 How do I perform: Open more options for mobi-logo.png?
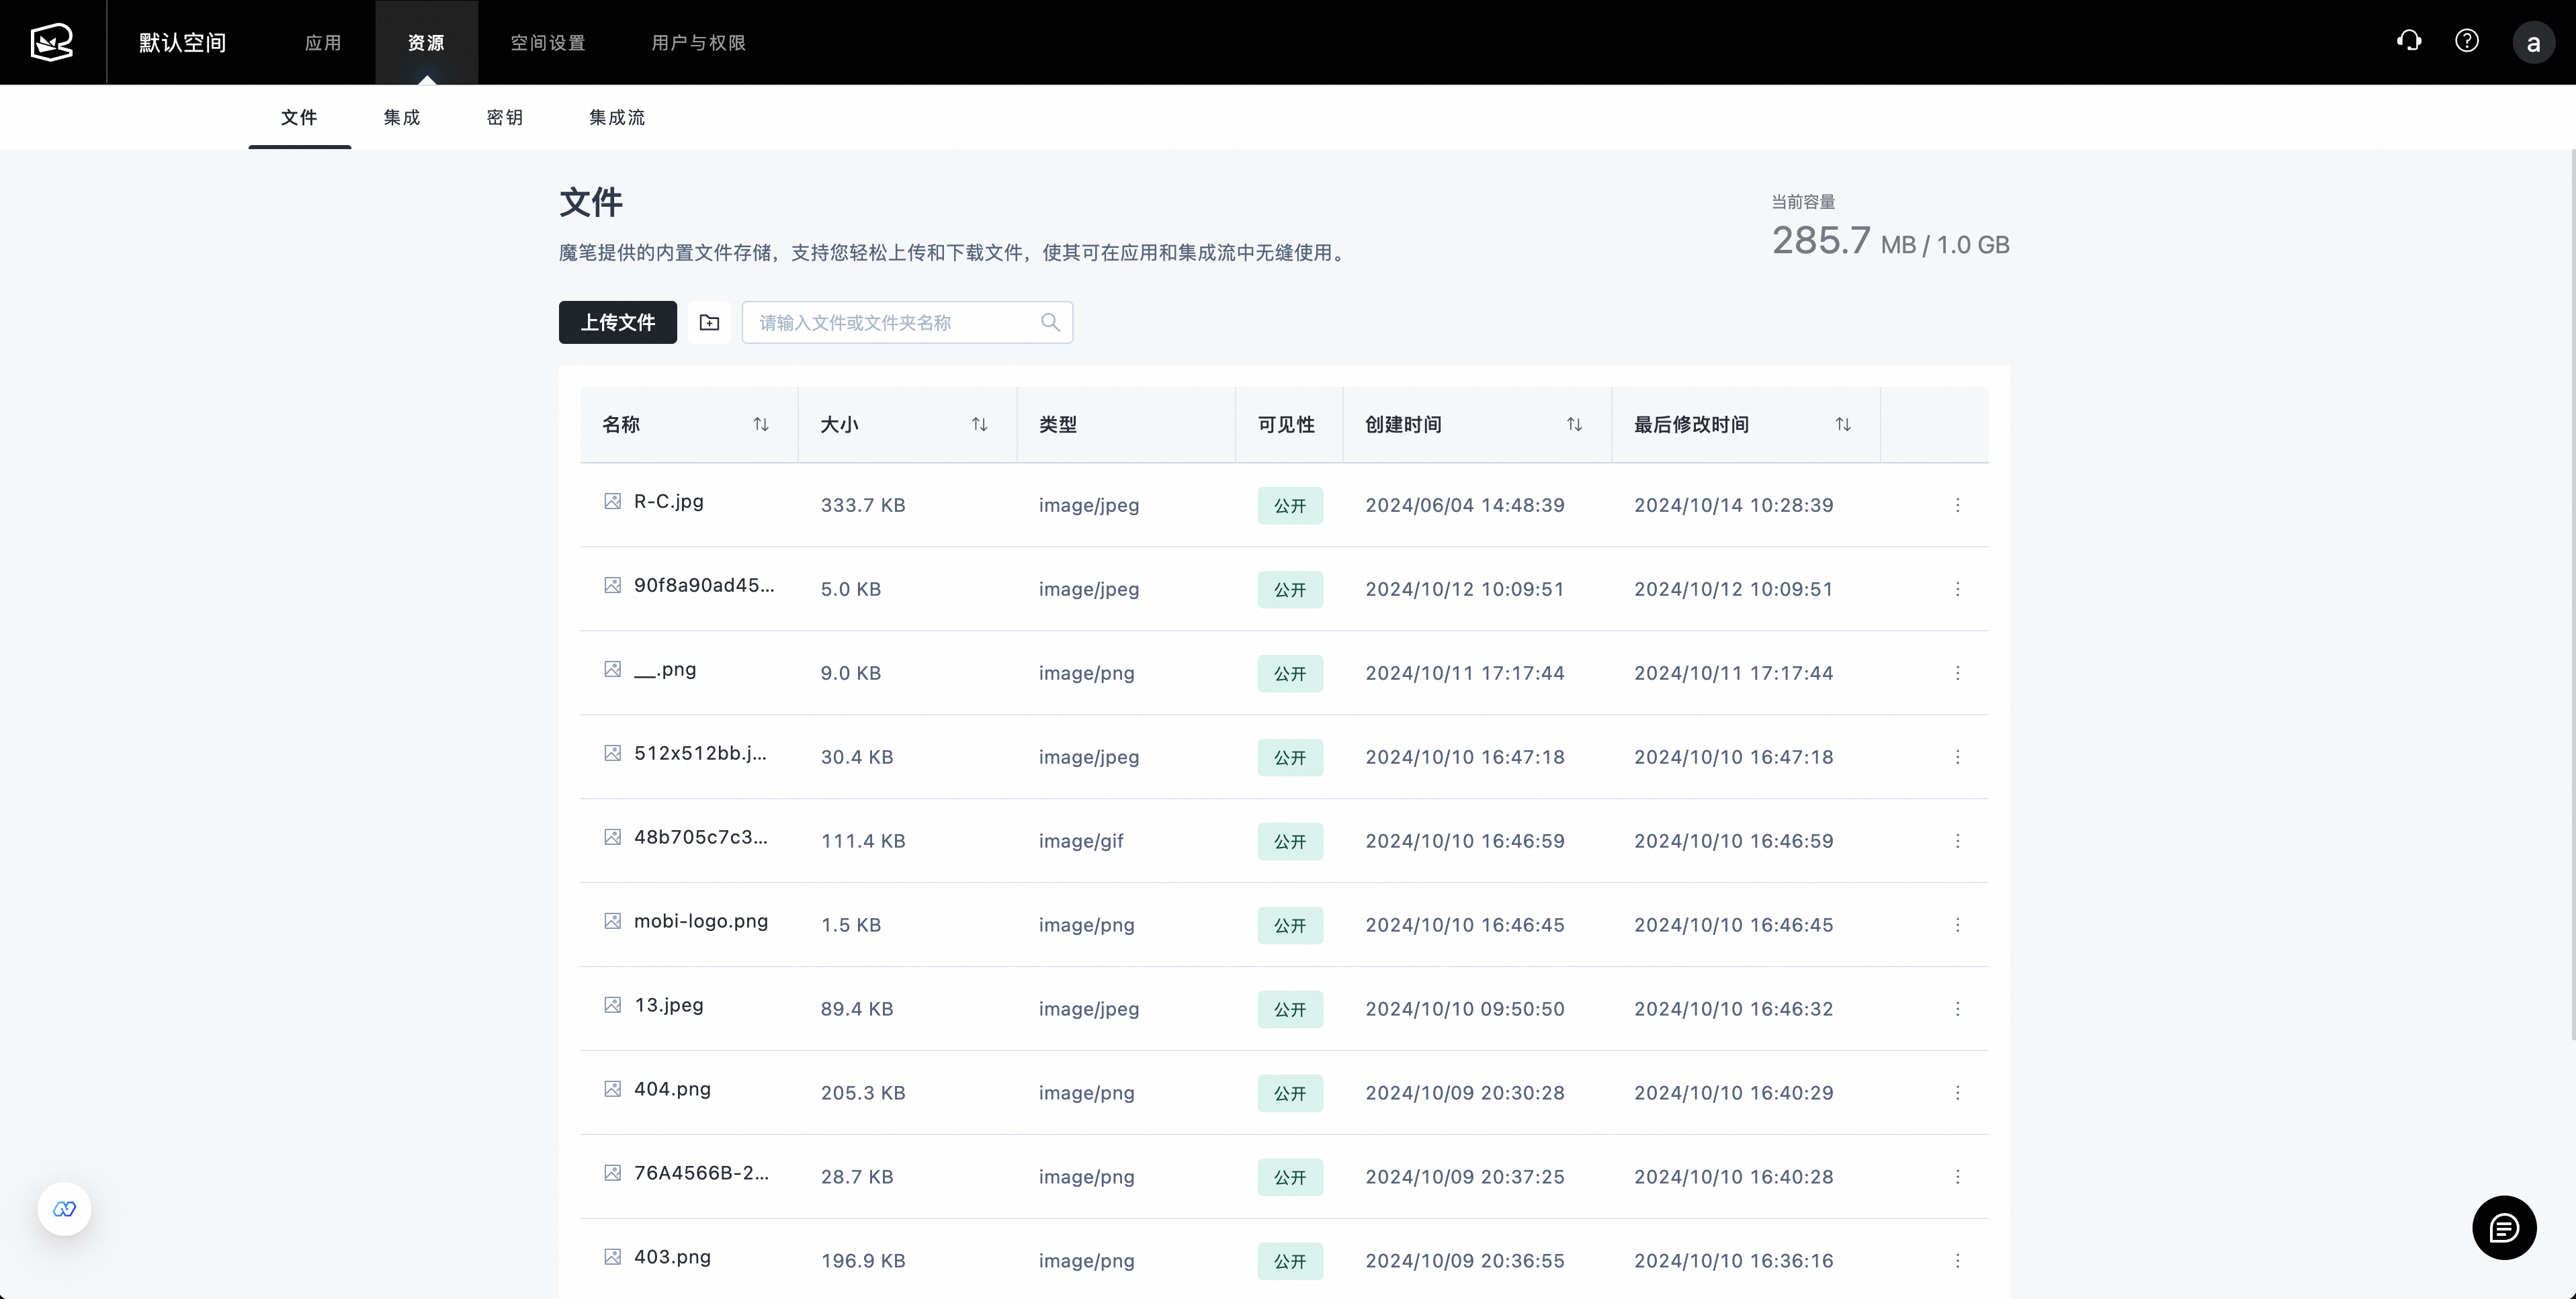tap(1957, 925)
